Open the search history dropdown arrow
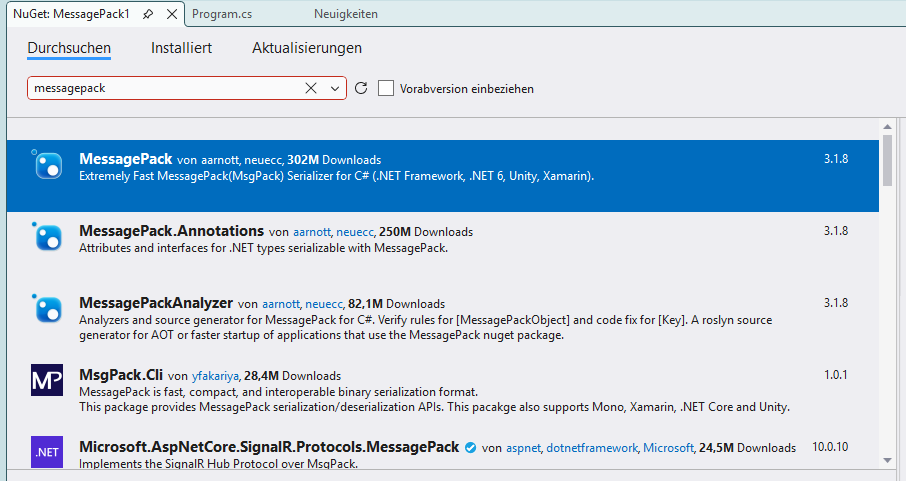This screenshot has height=481, width=906. click(335, 88)
